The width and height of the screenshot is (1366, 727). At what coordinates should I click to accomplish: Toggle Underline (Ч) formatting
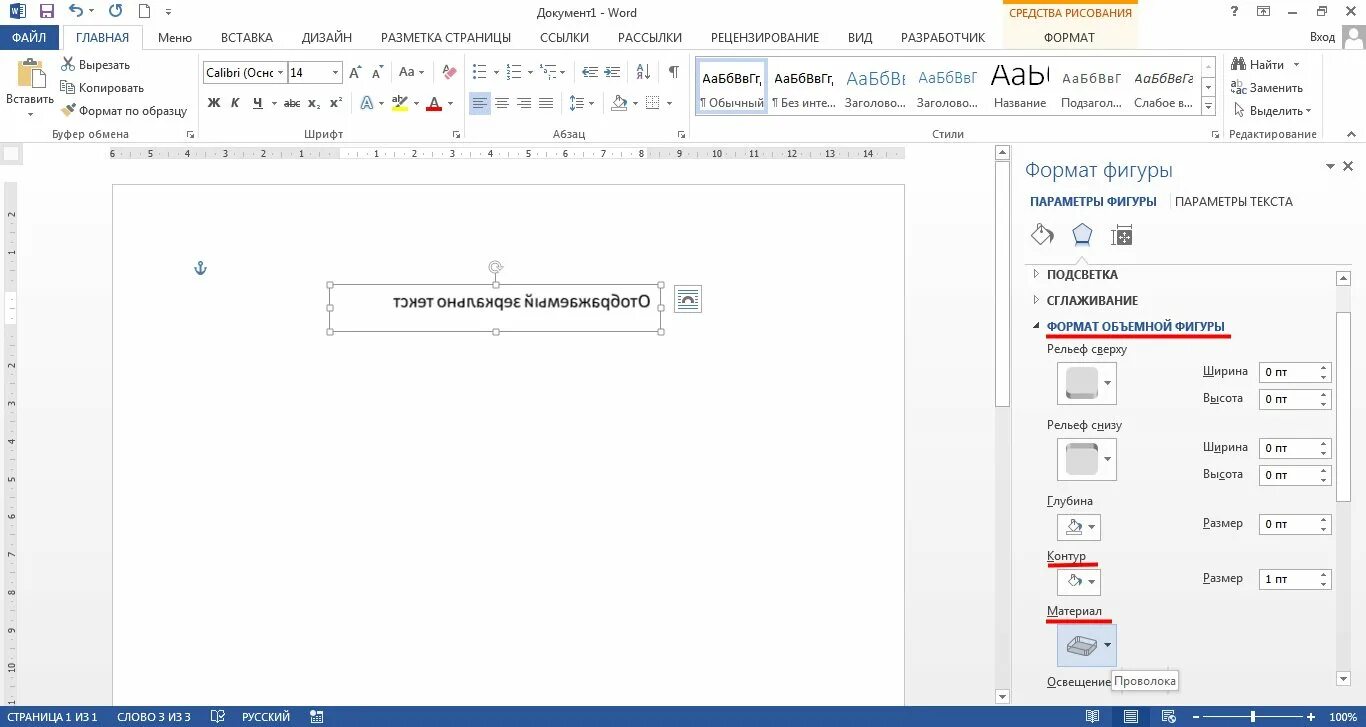pyautogui.click(x=258, y=103)
